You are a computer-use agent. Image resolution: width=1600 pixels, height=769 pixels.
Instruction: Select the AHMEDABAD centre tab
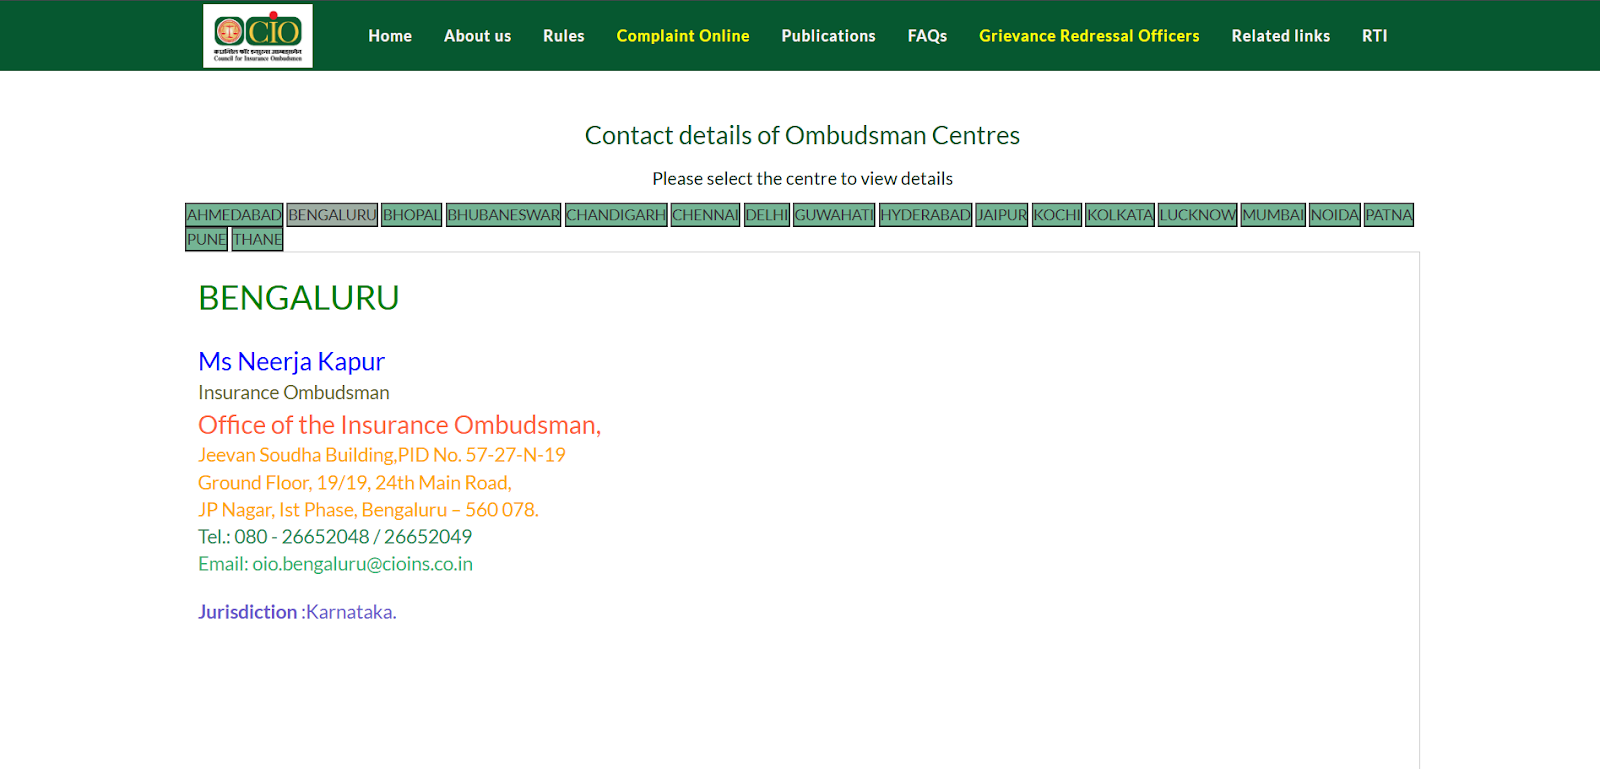234,215
